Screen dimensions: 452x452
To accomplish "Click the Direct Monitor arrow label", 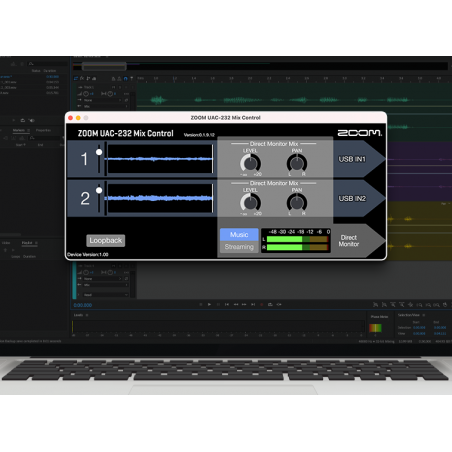I will [x=349, y=241].
